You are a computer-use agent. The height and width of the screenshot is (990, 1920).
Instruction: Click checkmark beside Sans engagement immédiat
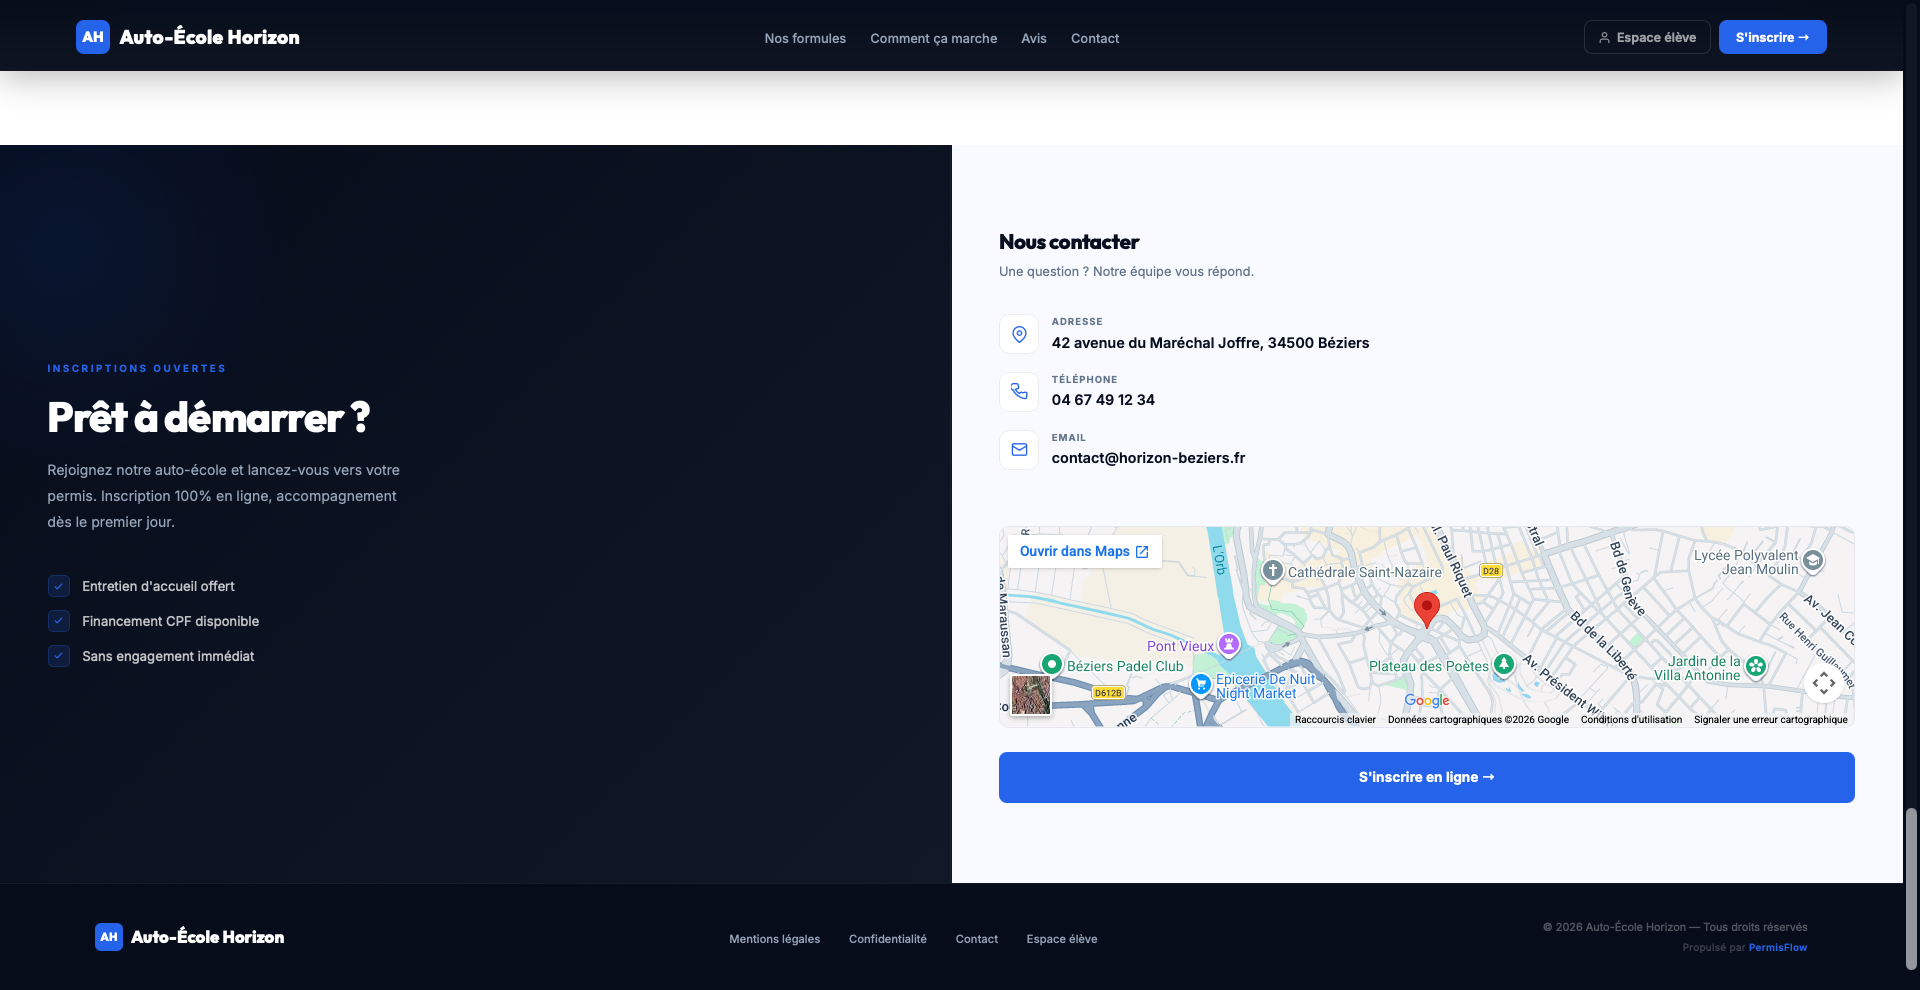click(x=59, y=656)
